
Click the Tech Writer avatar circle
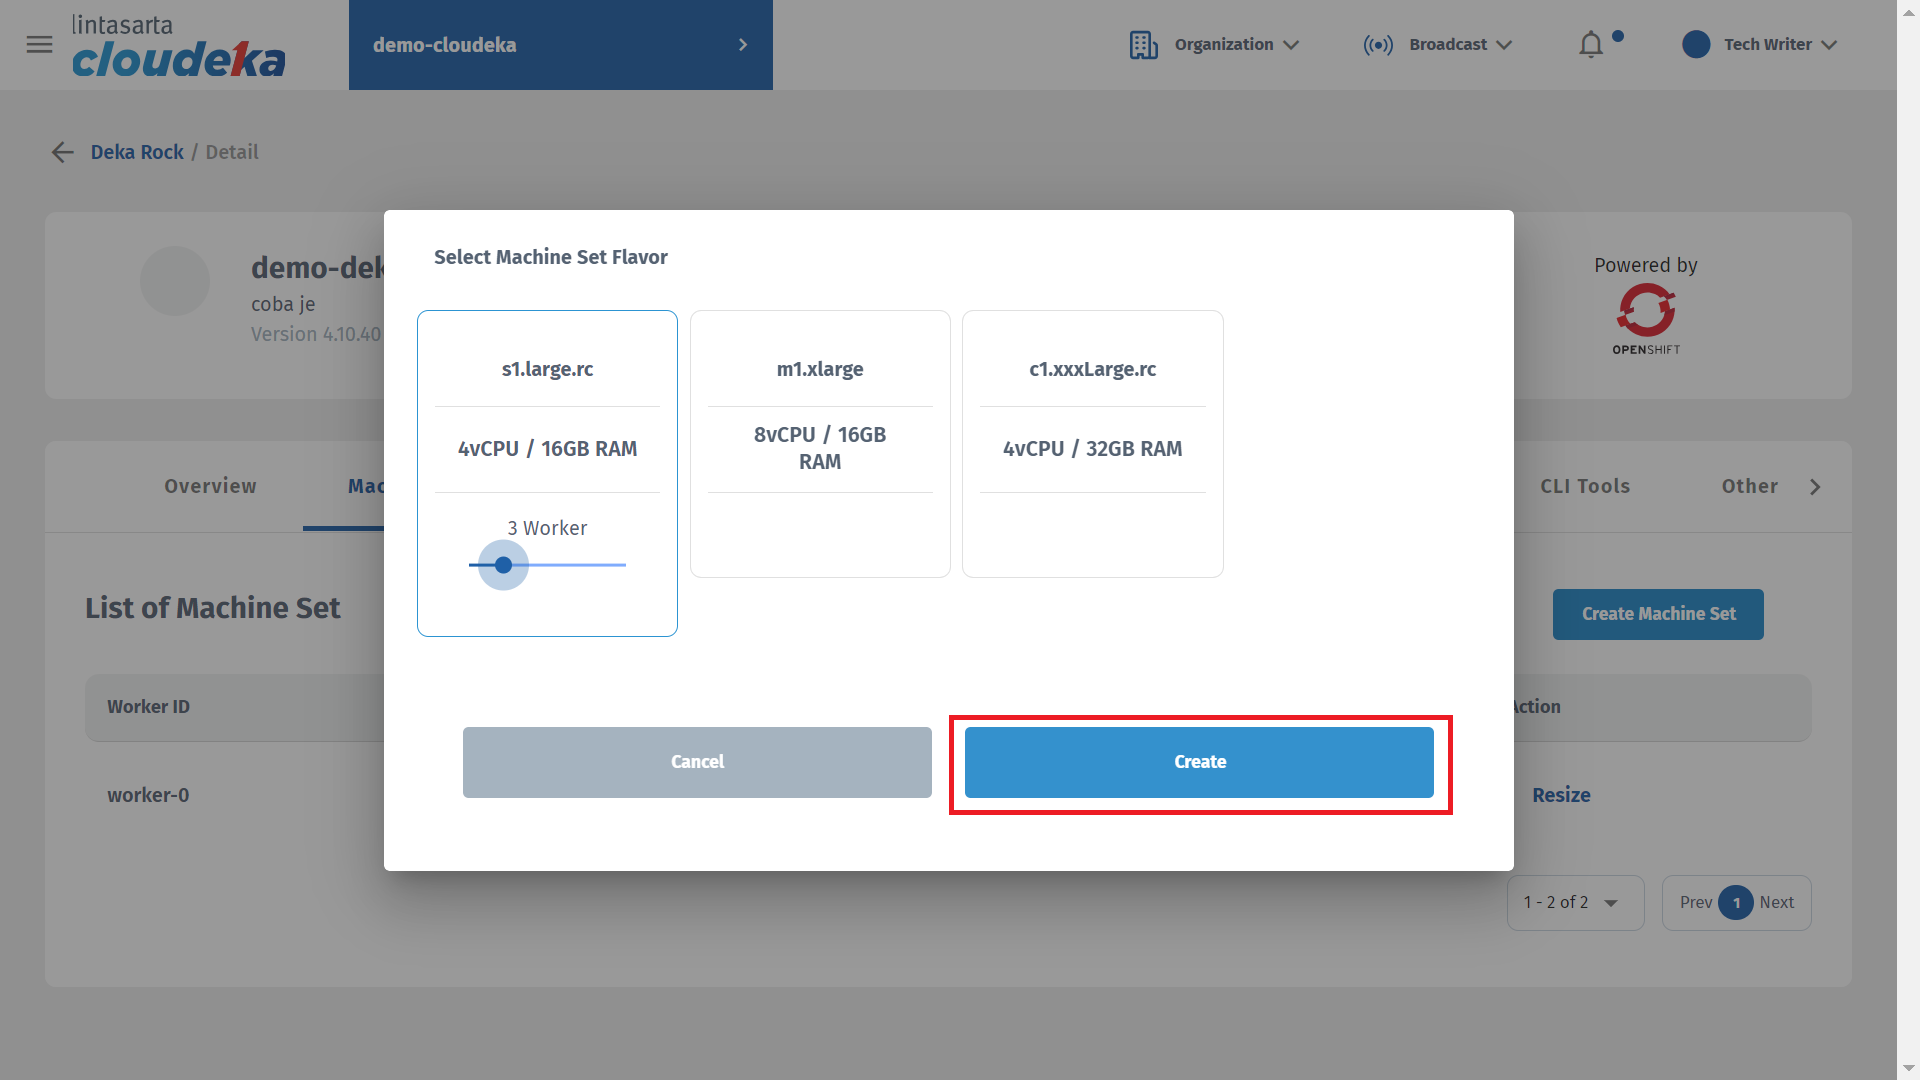click(x=1696, y=45)
